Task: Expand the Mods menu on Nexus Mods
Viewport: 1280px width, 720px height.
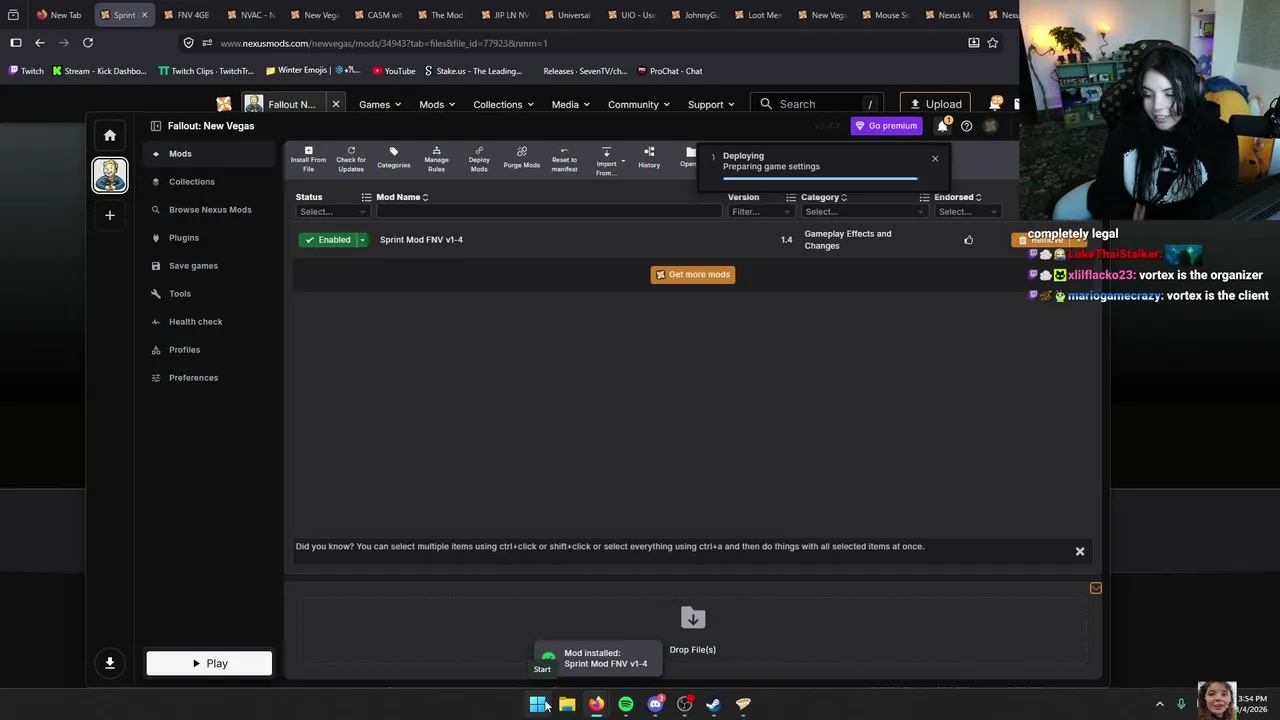Action: (437, 104)
